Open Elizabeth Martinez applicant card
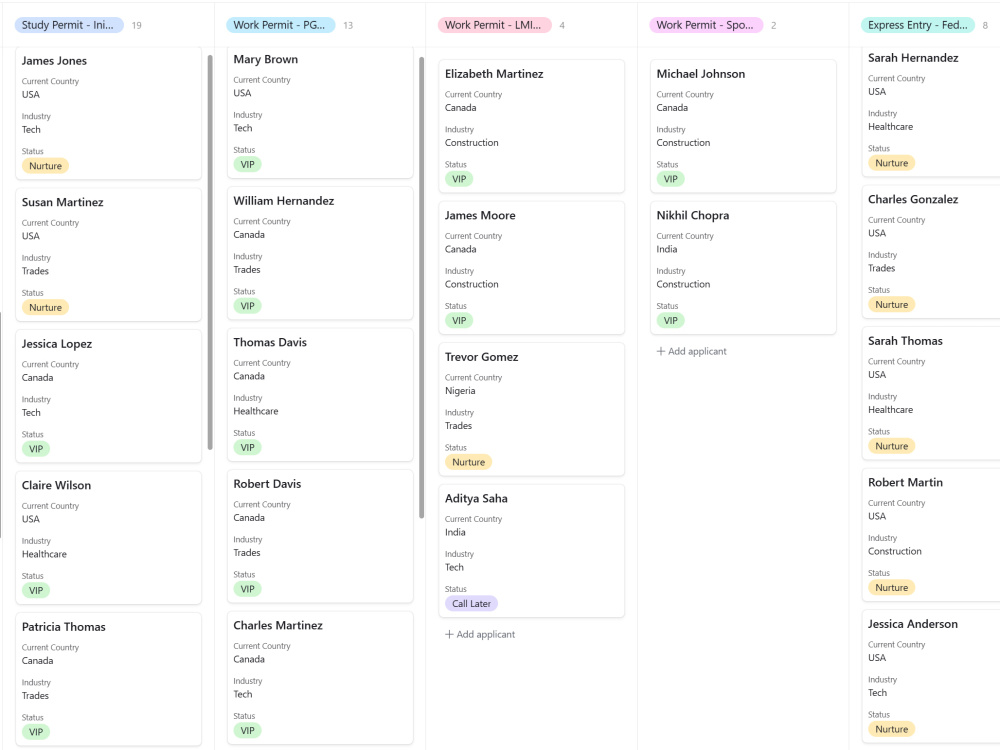This screenshot has width=1000, height=750. (x=531, y=126)
